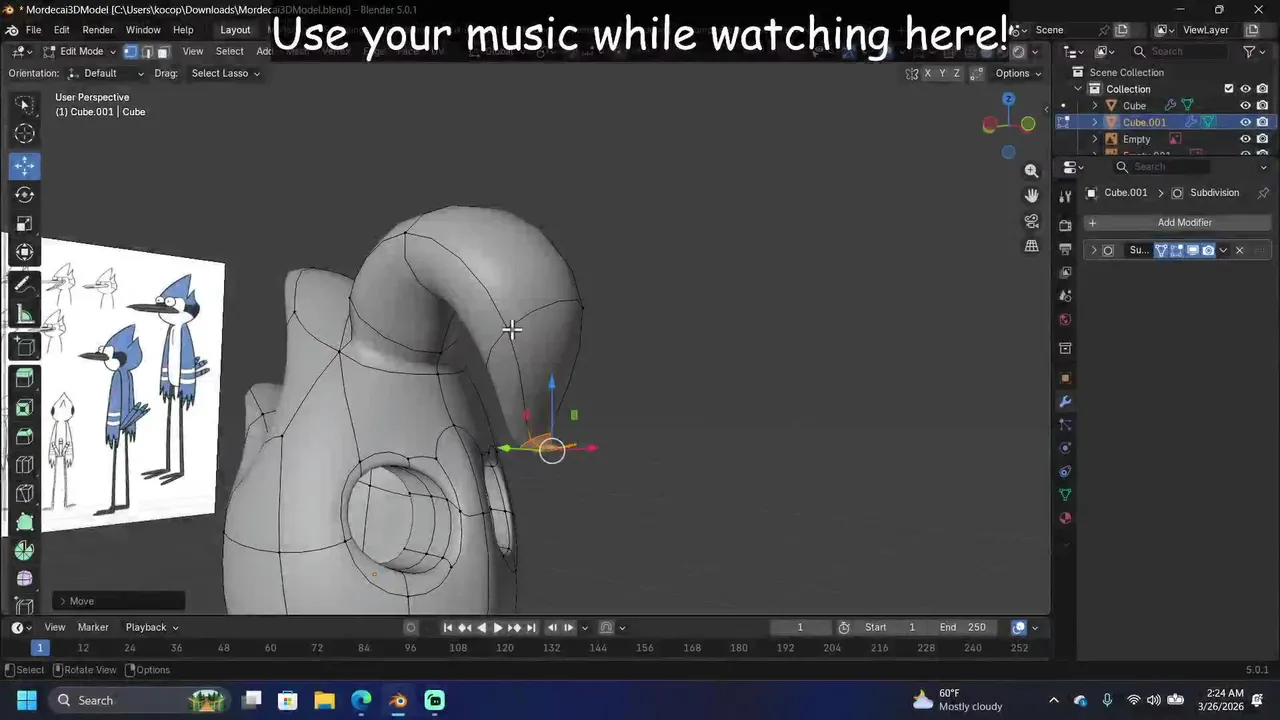Click the viewport zoom magnifier icon
This screenshot has height=720, width=1280.
coord(1032,171)
